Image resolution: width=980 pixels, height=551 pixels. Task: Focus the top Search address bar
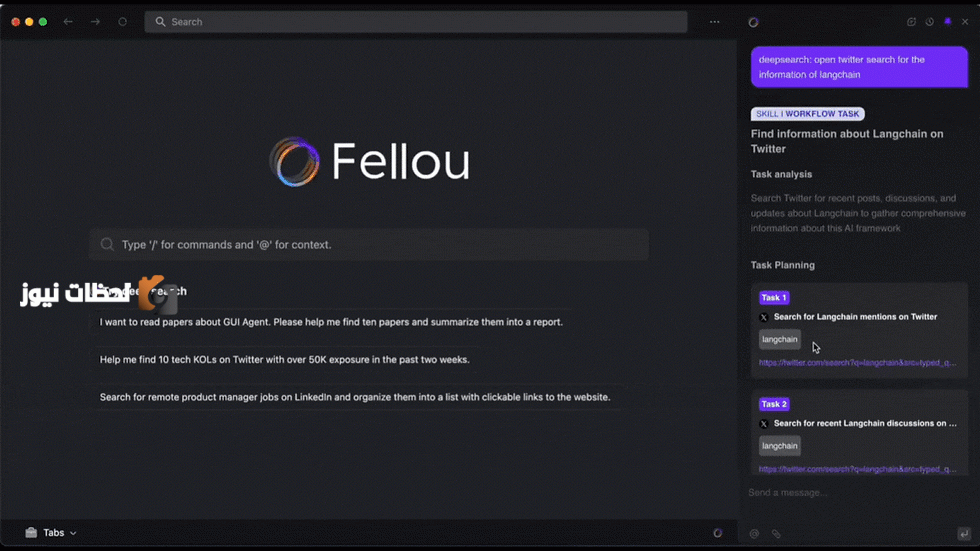pyautogui.click(x=416, y=22)
